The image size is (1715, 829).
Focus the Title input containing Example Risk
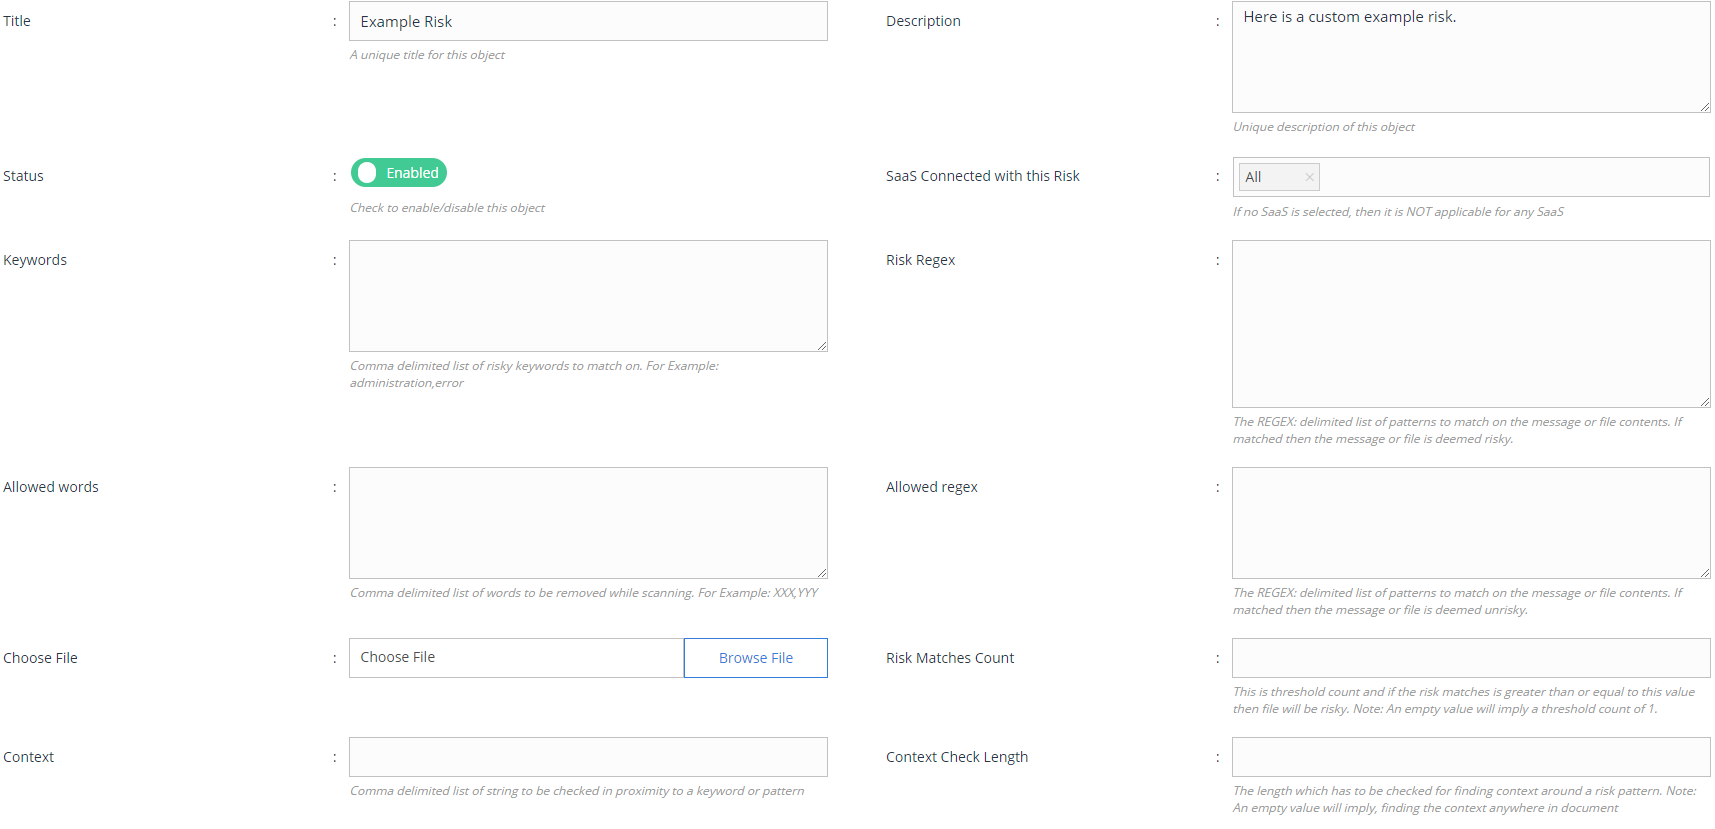coord(588,22)
